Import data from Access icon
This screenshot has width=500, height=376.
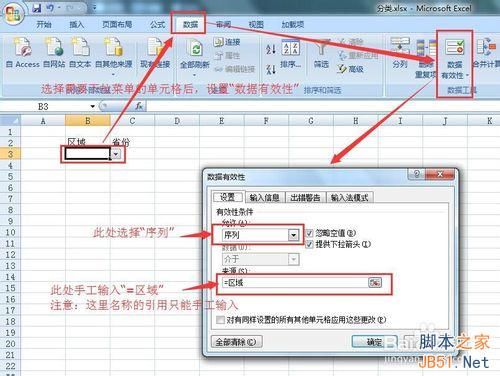[x=23, y=47]
